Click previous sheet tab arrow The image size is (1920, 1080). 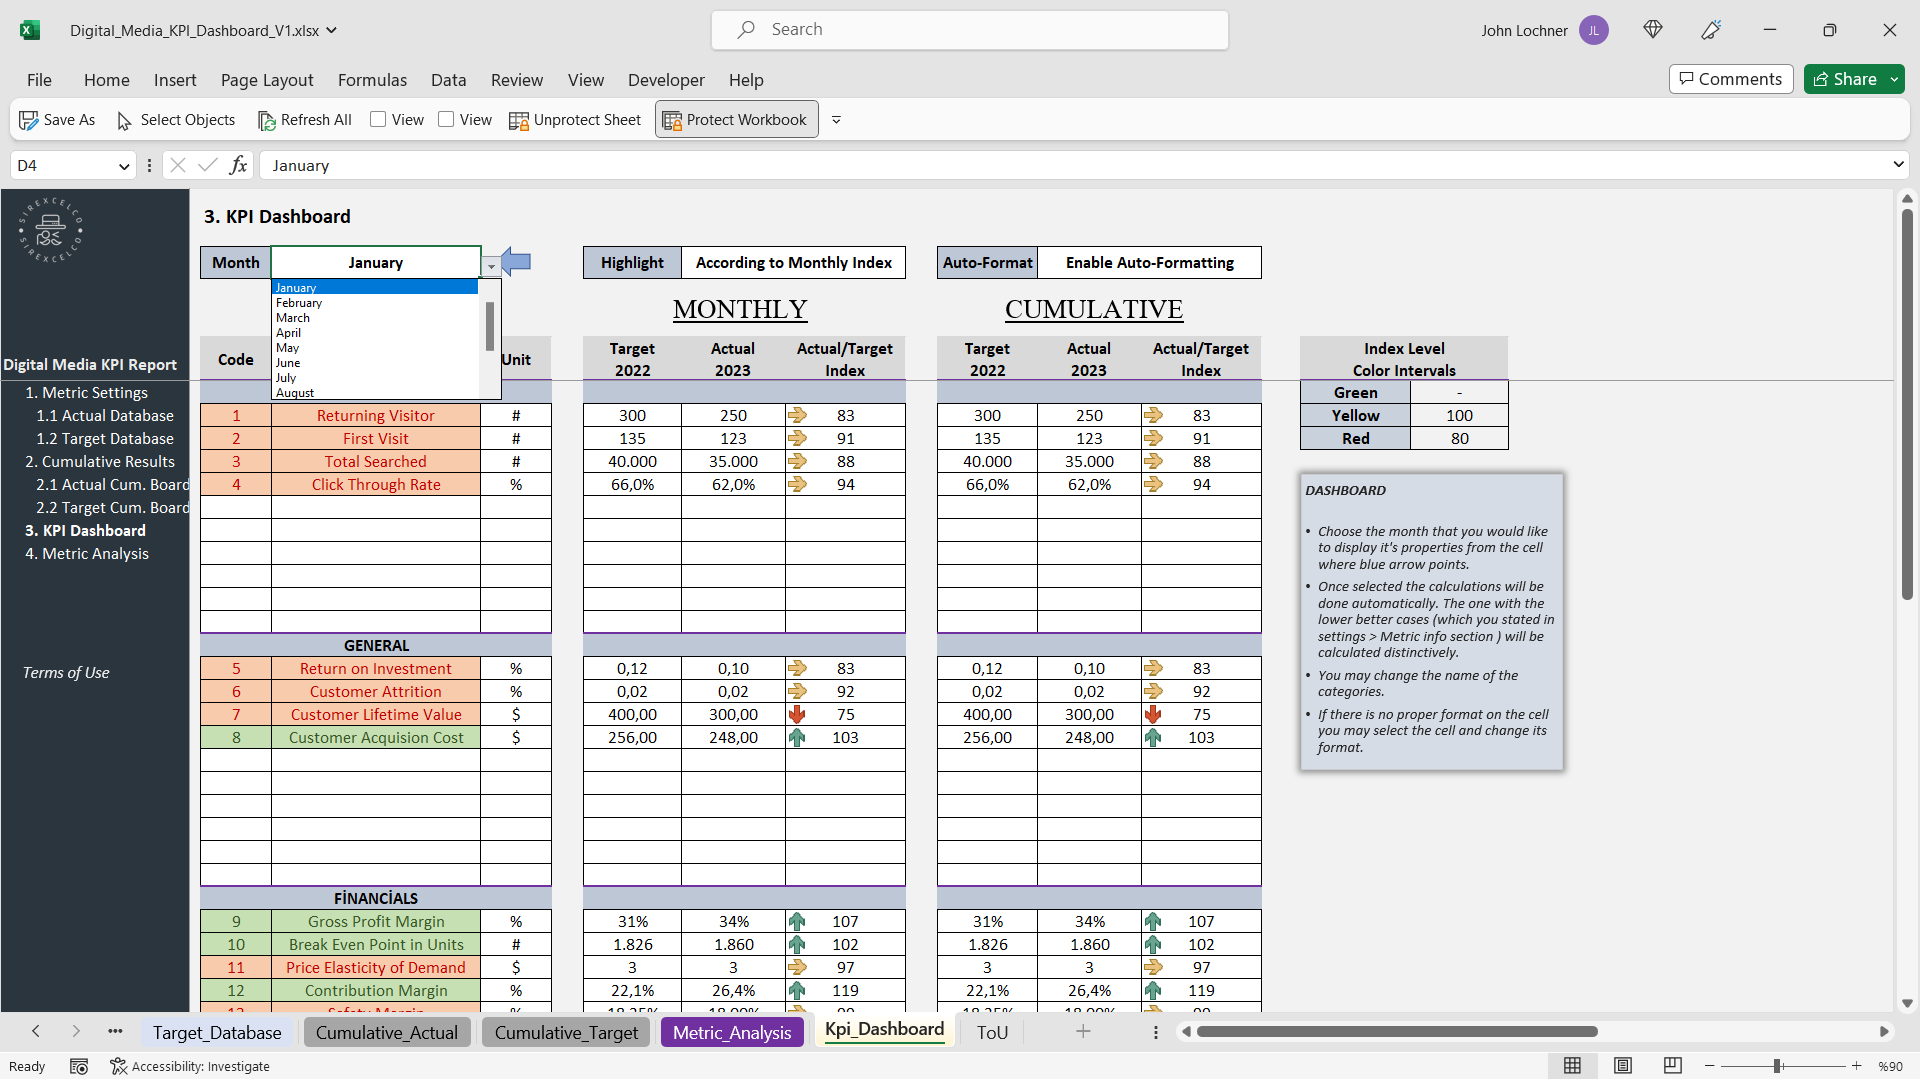pyautogui.click(x=36, y=1032)
